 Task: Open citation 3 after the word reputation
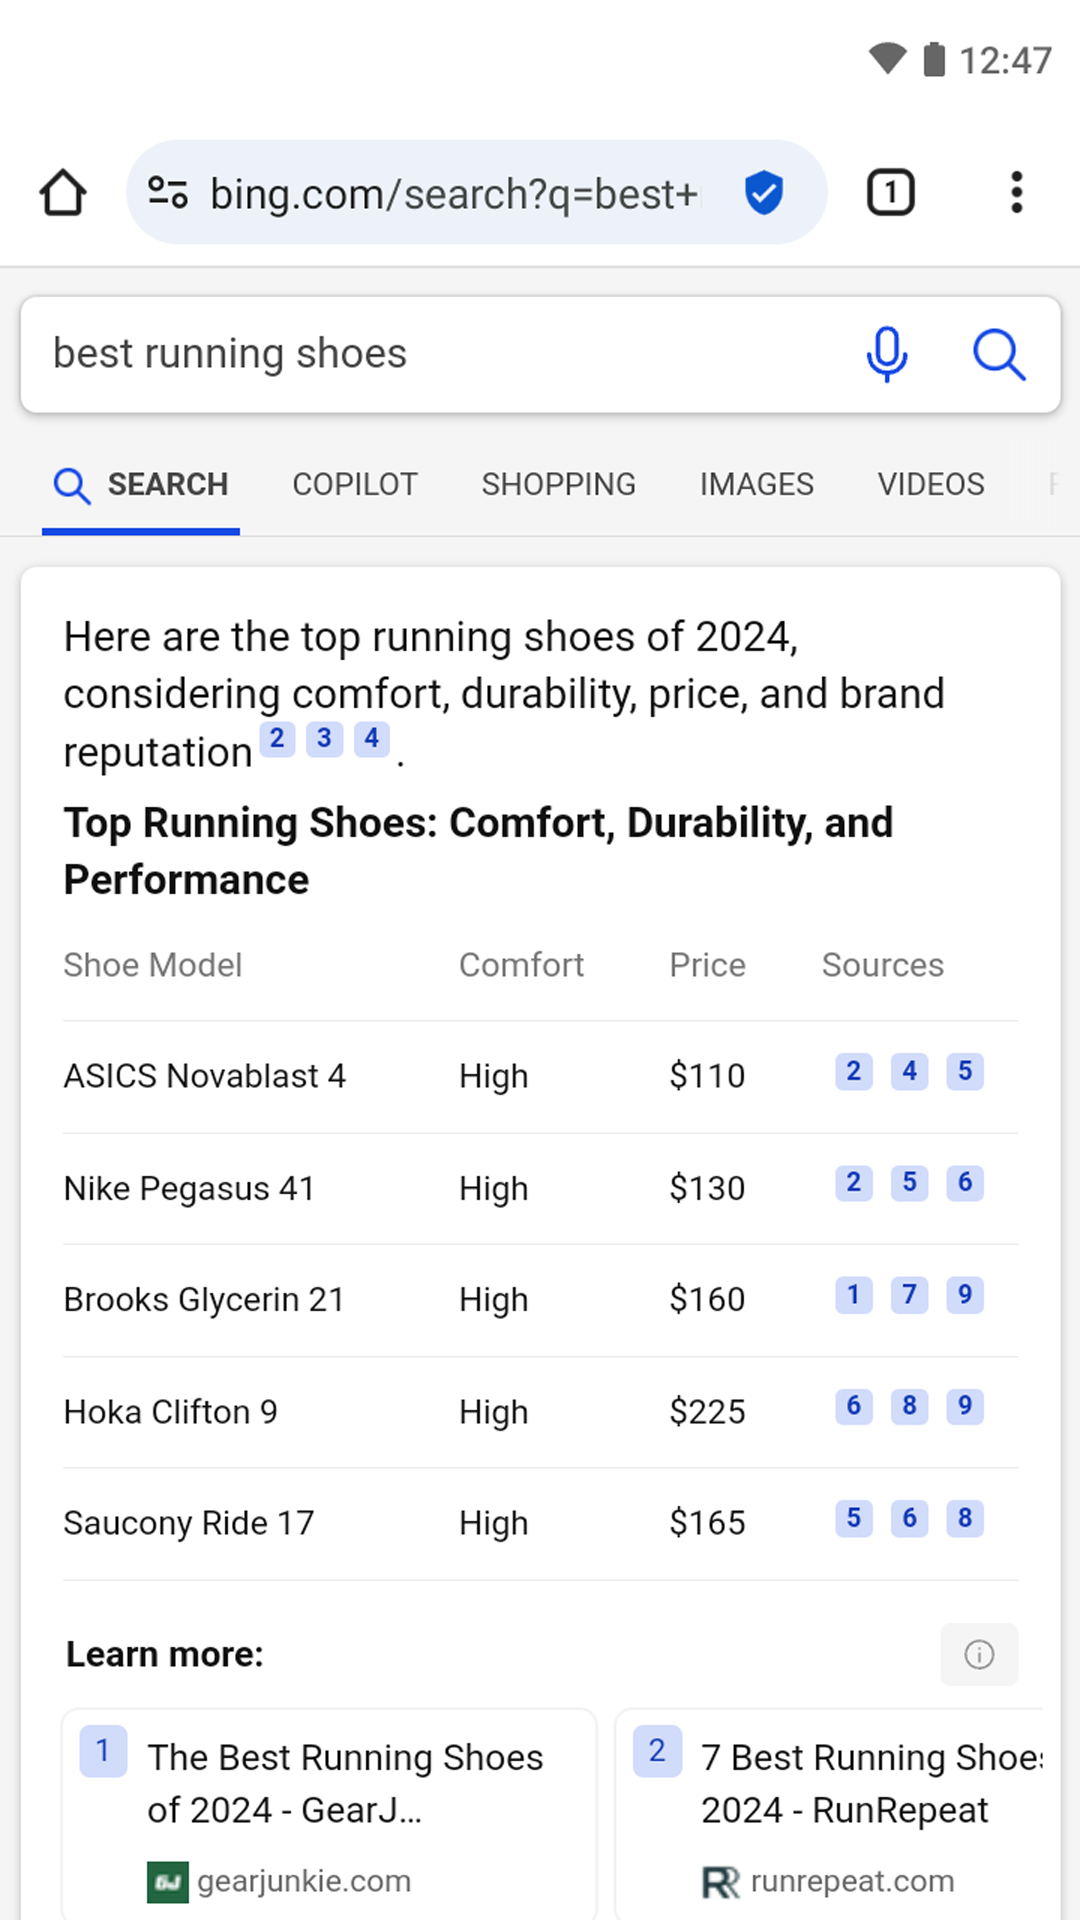[x=324, y=739]
